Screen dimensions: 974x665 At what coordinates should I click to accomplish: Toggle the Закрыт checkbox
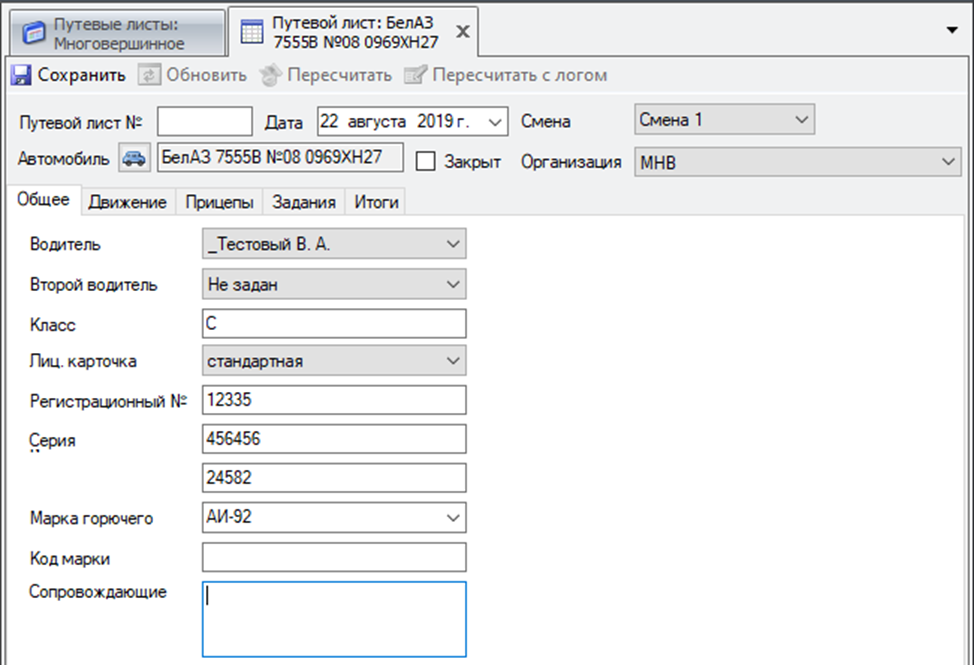[426, 161]
